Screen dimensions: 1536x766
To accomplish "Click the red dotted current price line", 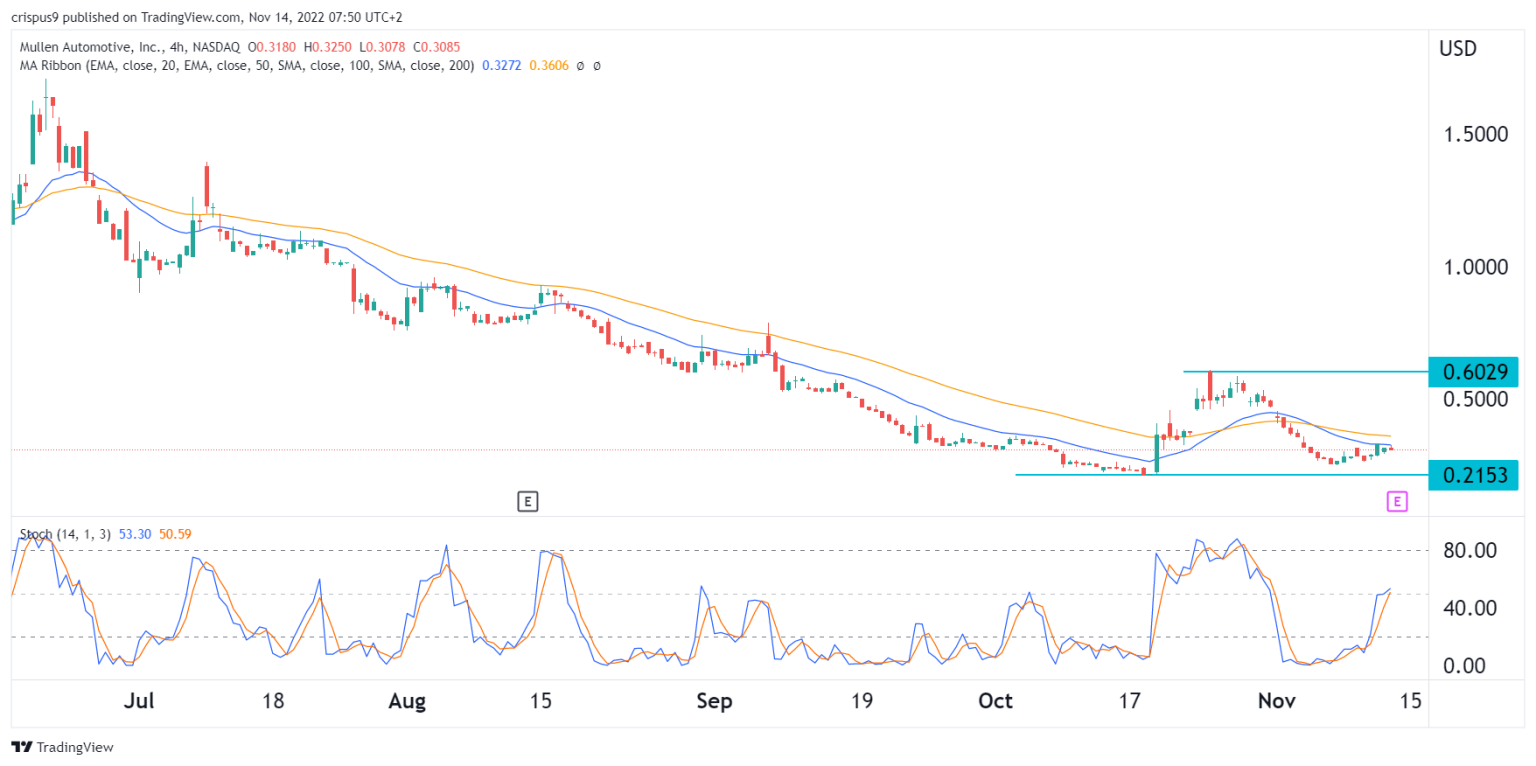I will [700, 449].
